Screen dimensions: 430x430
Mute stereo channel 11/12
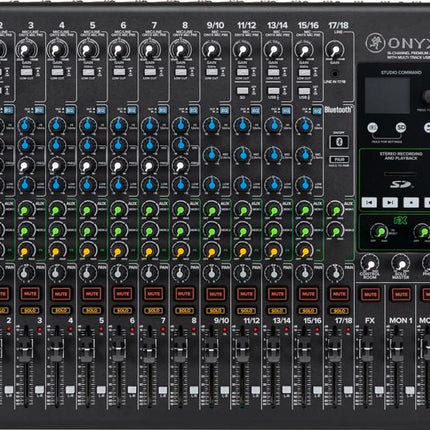tap(246, 294)
